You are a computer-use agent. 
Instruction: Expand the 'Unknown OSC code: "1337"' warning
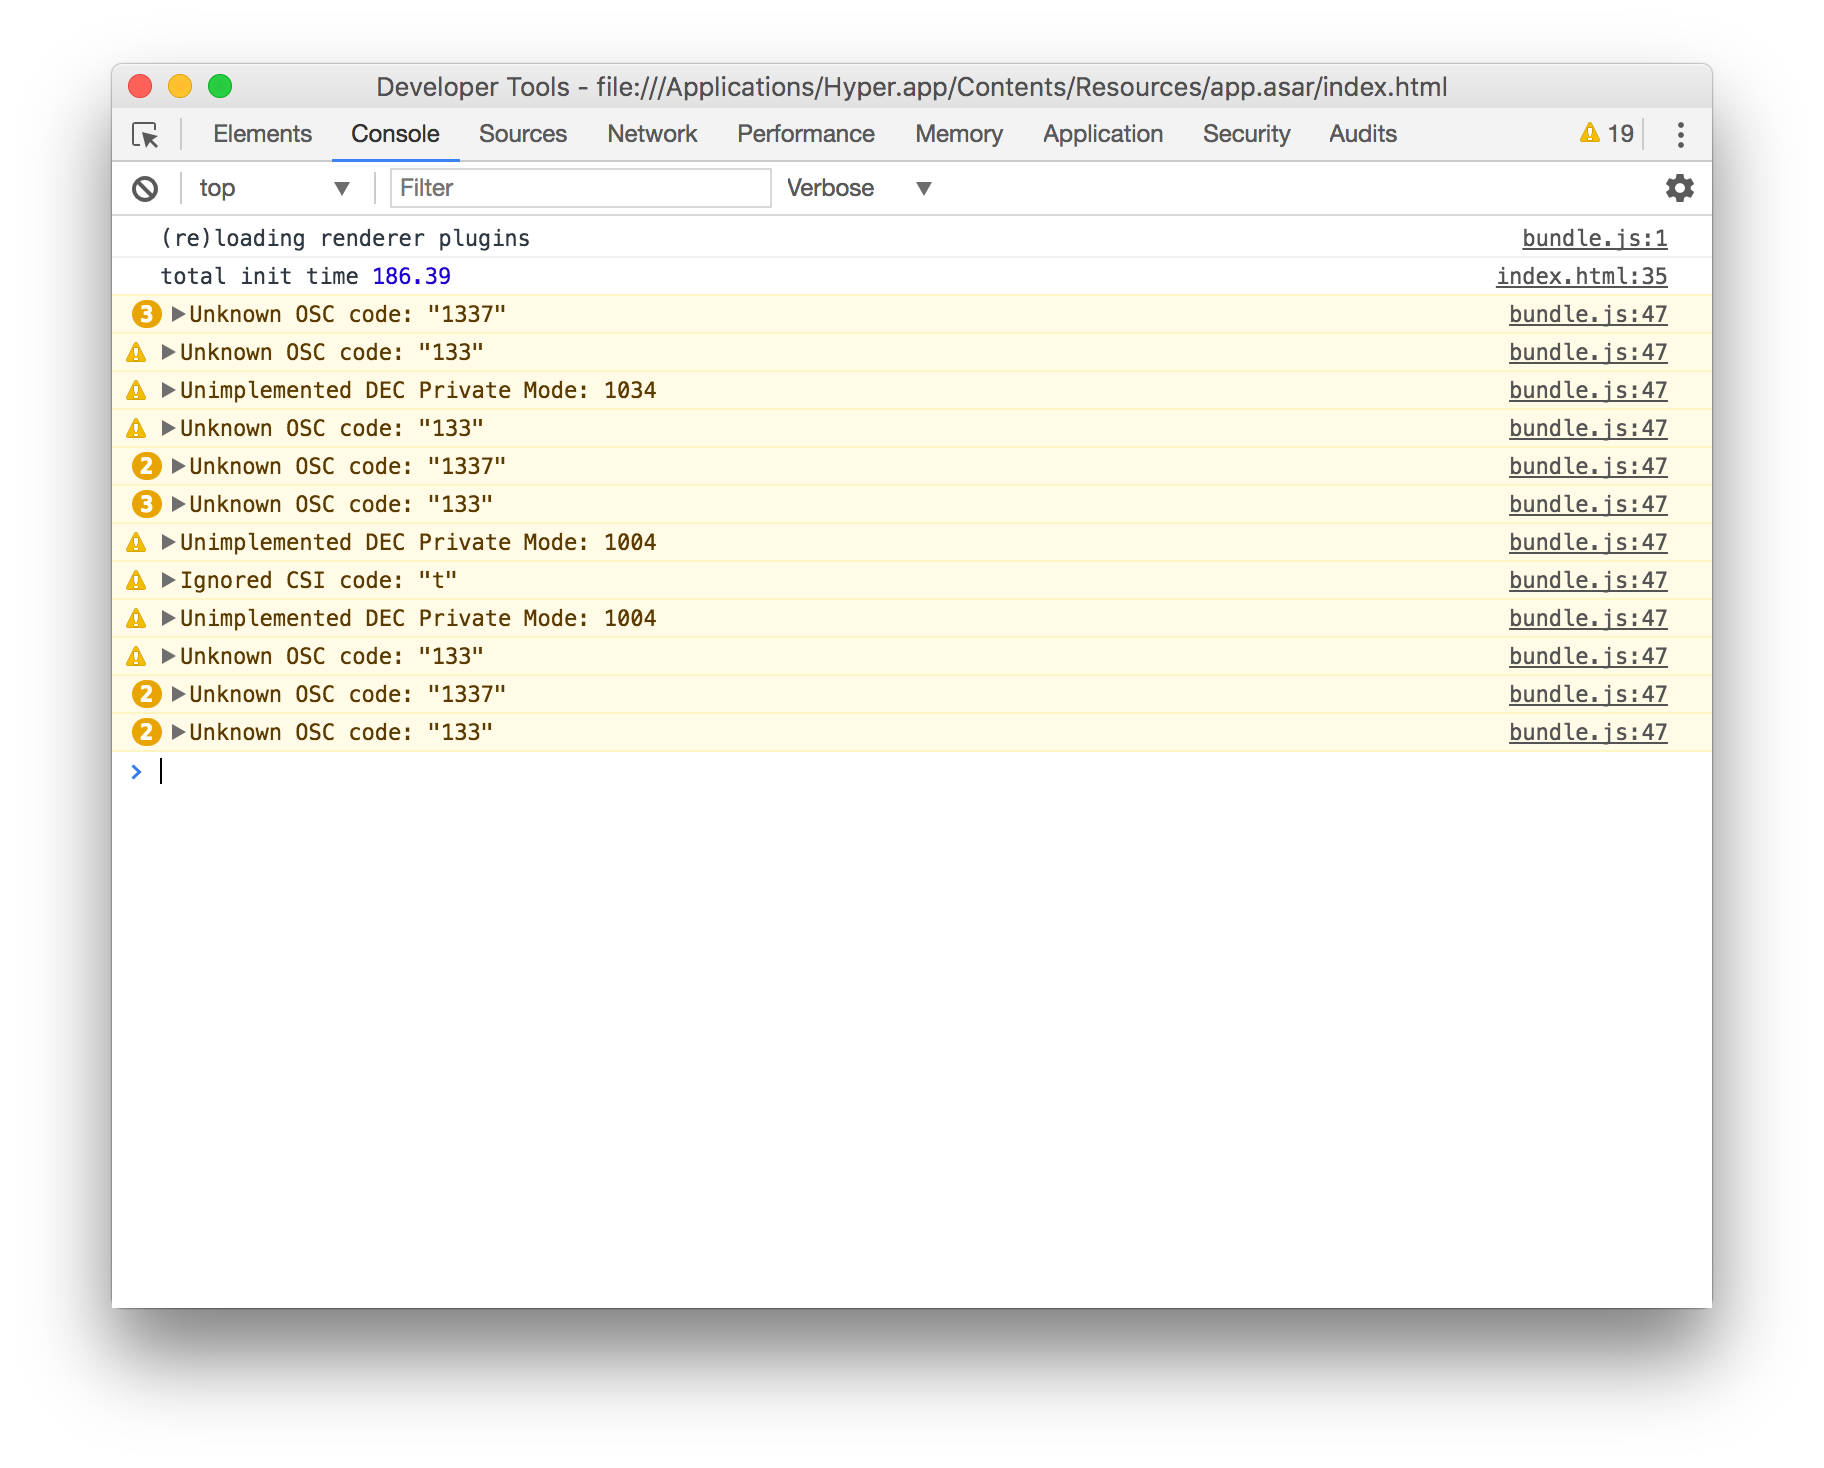tap(176, 313)
